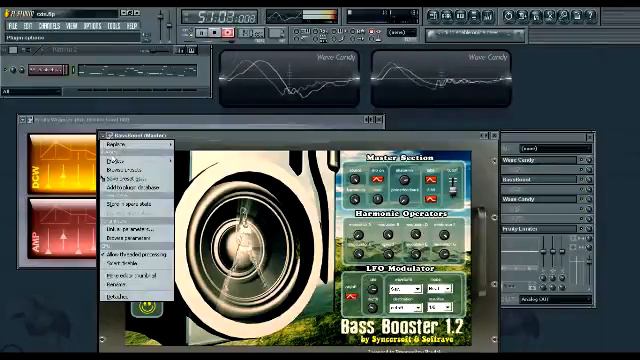
Task: Open the FILE menu
Action: coord(13,26)
